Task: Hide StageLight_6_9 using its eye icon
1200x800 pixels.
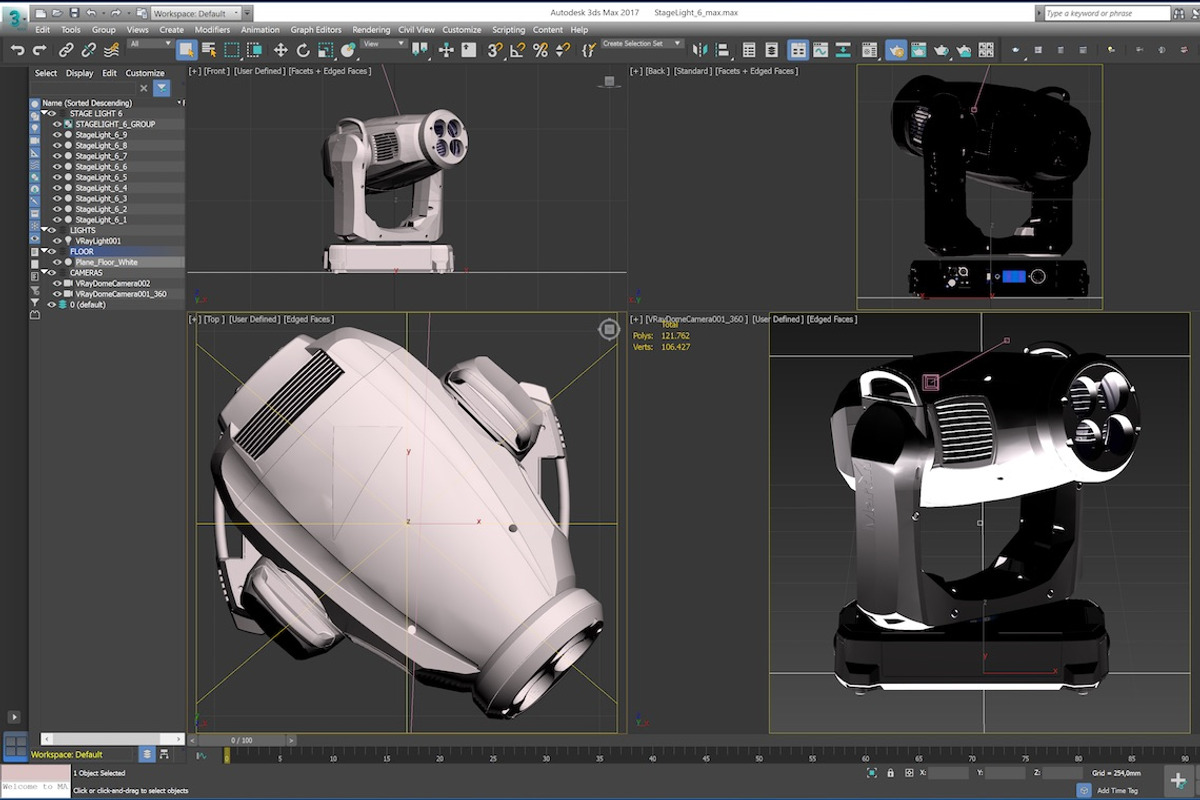Action: pos(57,134)
